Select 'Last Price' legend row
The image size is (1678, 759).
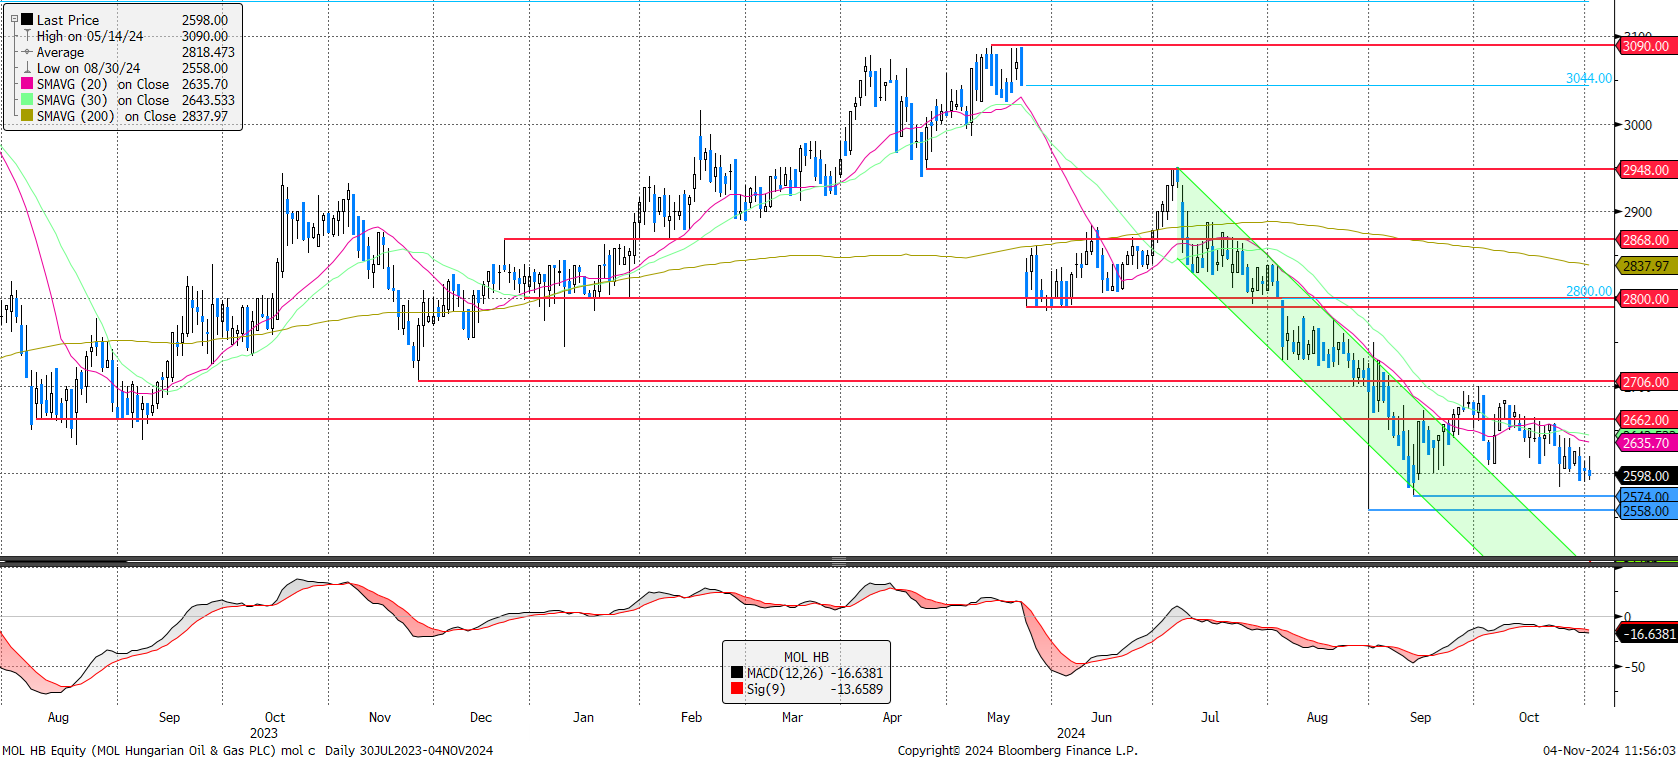(125, 20)
